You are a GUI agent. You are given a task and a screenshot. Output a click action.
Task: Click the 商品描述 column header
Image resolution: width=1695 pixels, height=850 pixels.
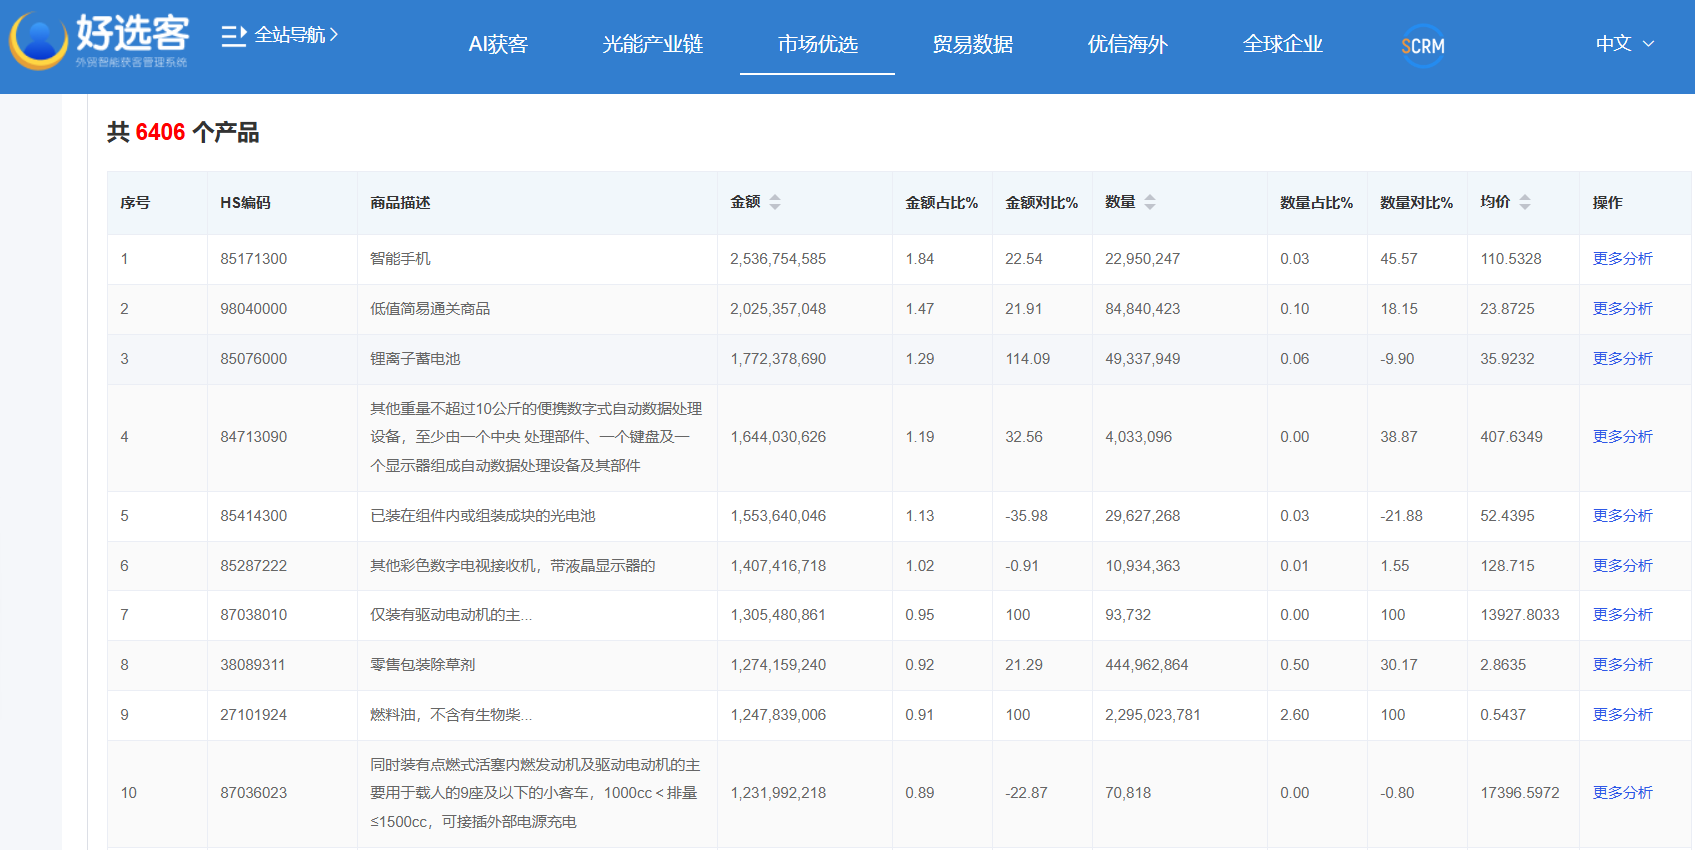(400, 203)
